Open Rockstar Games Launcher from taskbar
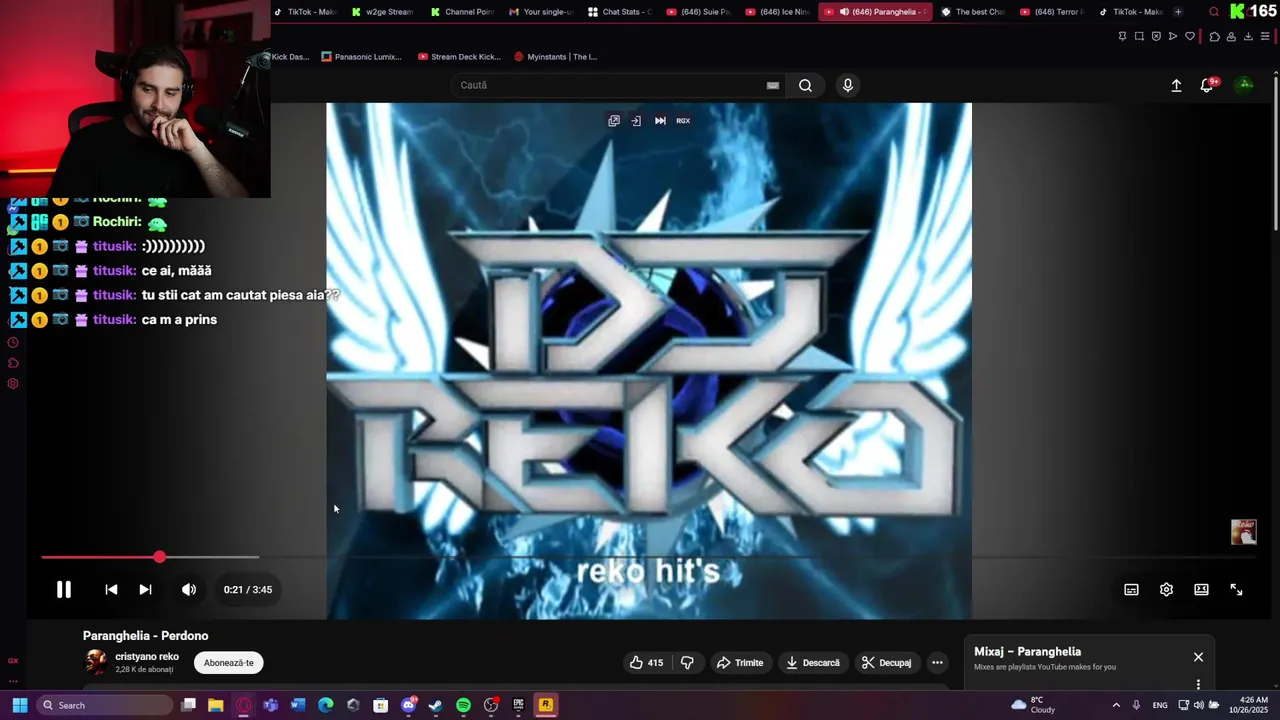1280x720 pixels. [x=545, y=705]
